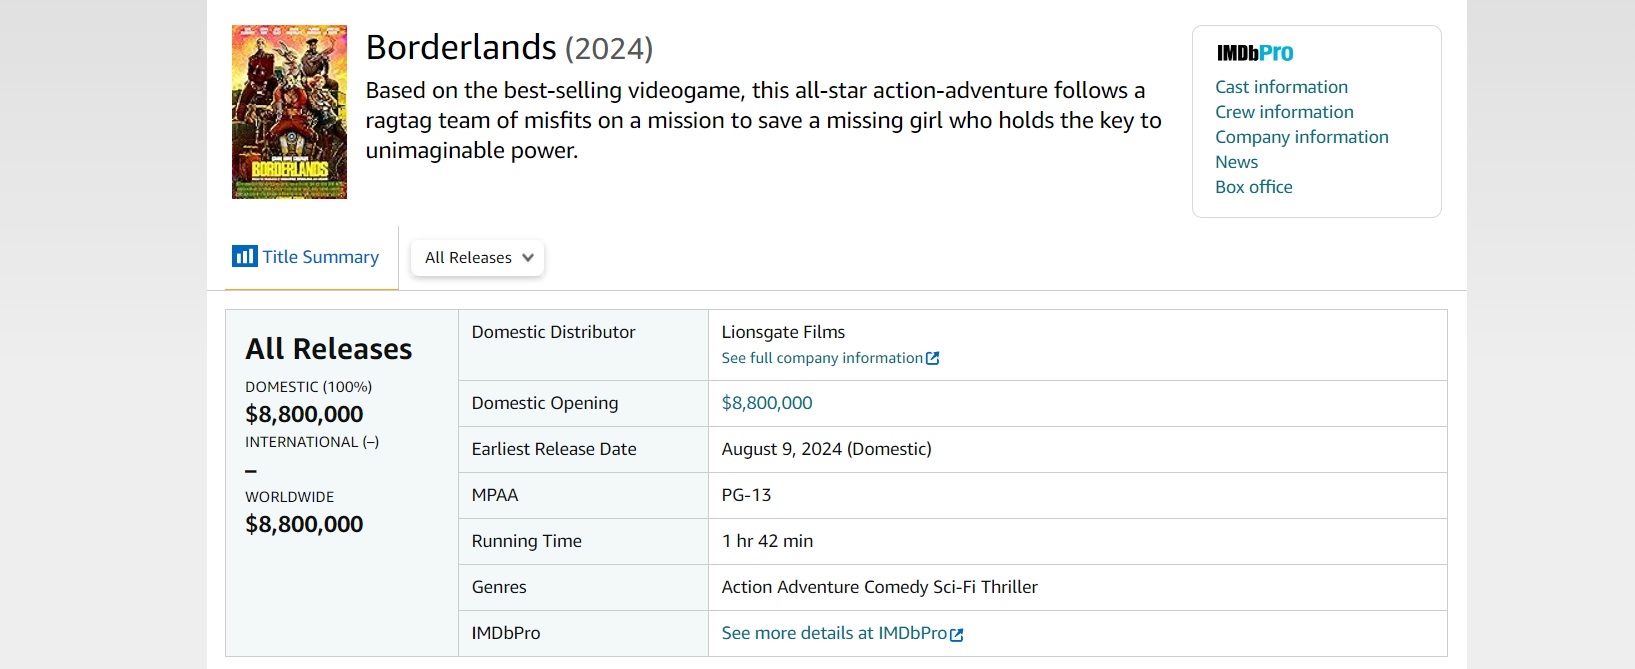Click the INTERNATIONAL (–) label
The image size is (1635, 669).
pos(312,442)
